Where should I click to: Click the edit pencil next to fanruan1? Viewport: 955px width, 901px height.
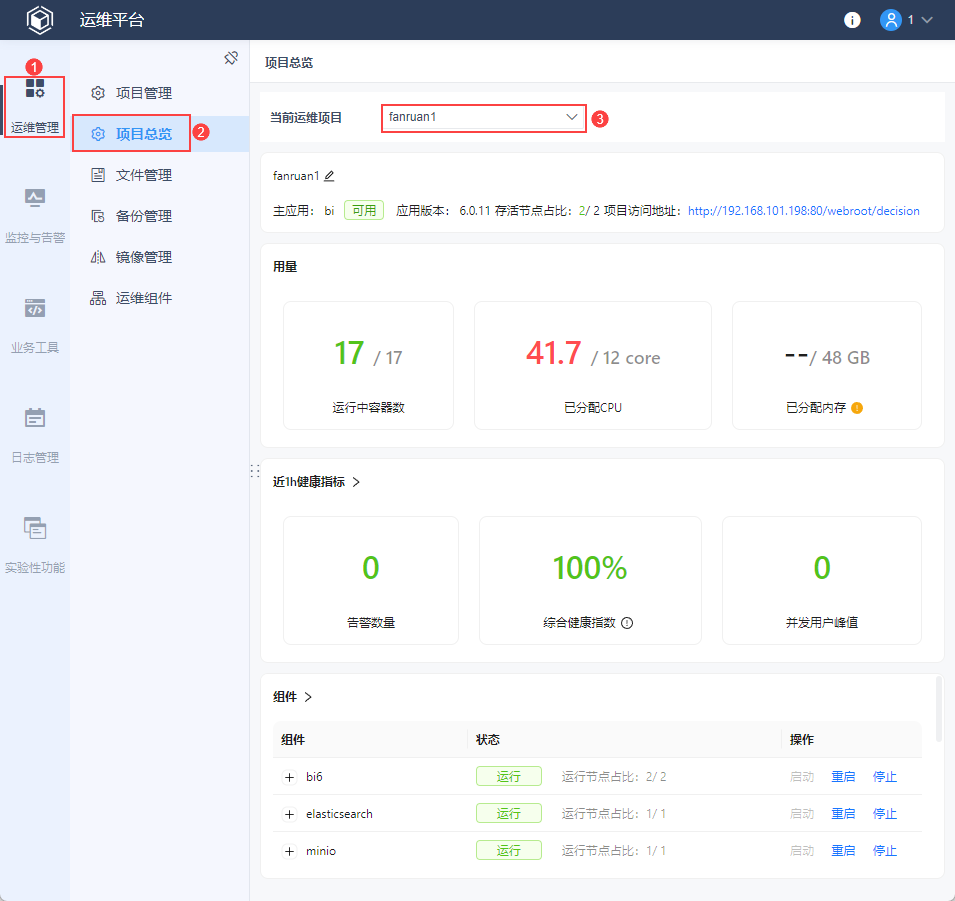point(329,176)
